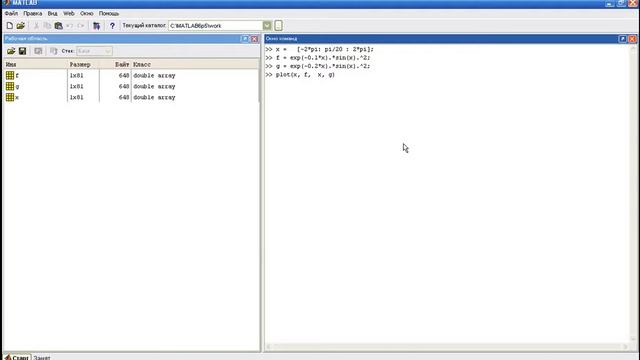This screenshot has width=640, height=360.
Task: Click scroll-right arrow of command window
Action: point(626,347)
